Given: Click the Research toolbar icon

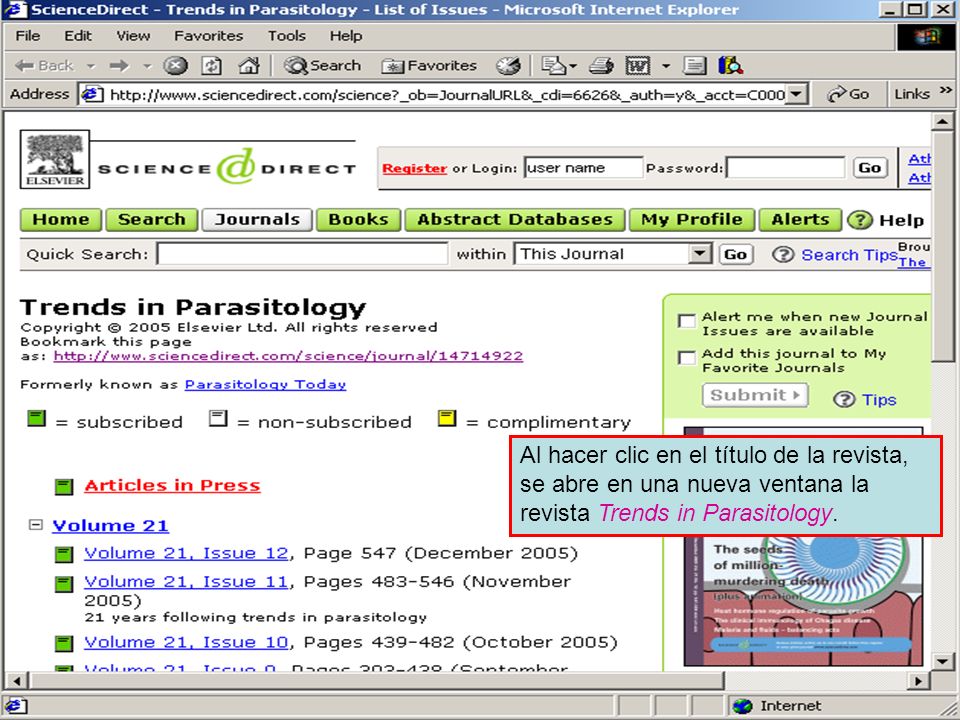Looking at the screenshot, I should click(x=730, y=66).
